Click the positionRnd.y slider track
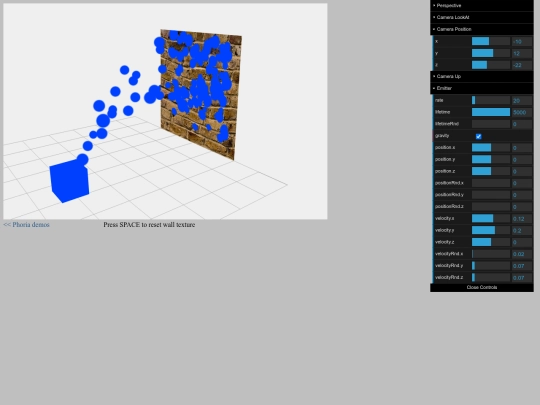Viewport: 540px width, 405px height. [x=491, y=195]
